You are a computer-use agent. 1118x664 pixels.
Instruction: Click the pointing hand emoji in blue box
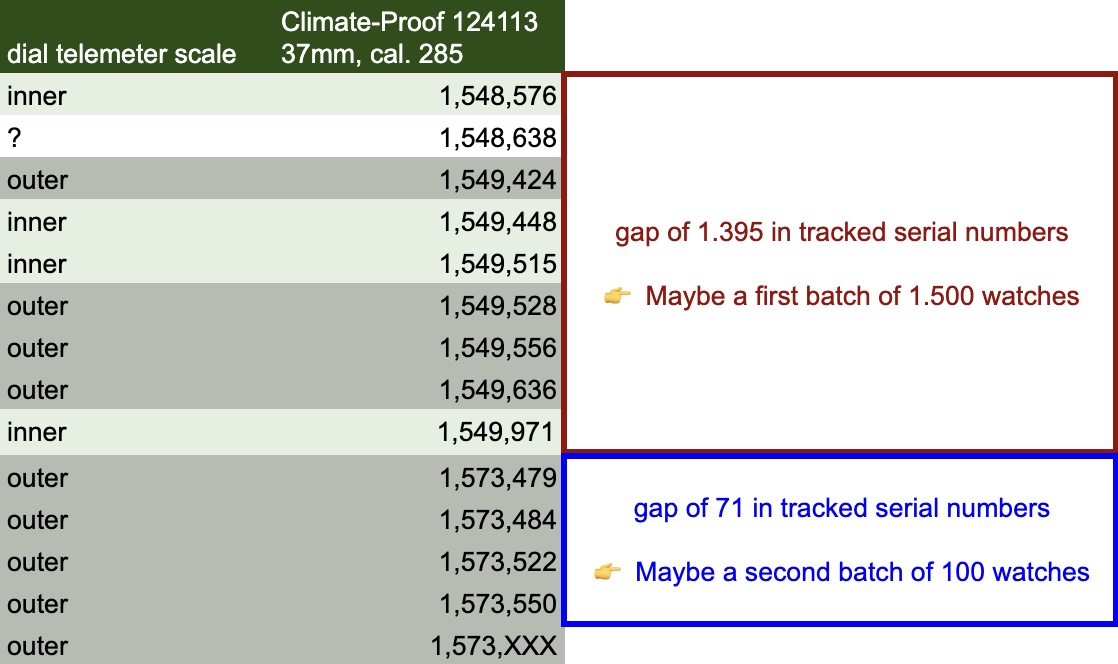point(608,572)
